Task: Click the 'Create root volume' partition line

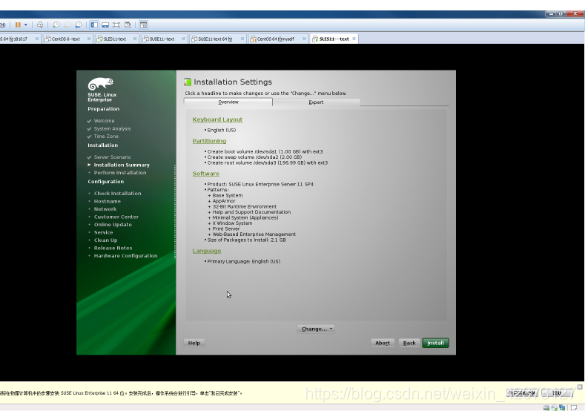Action: [x=268, y=163]
